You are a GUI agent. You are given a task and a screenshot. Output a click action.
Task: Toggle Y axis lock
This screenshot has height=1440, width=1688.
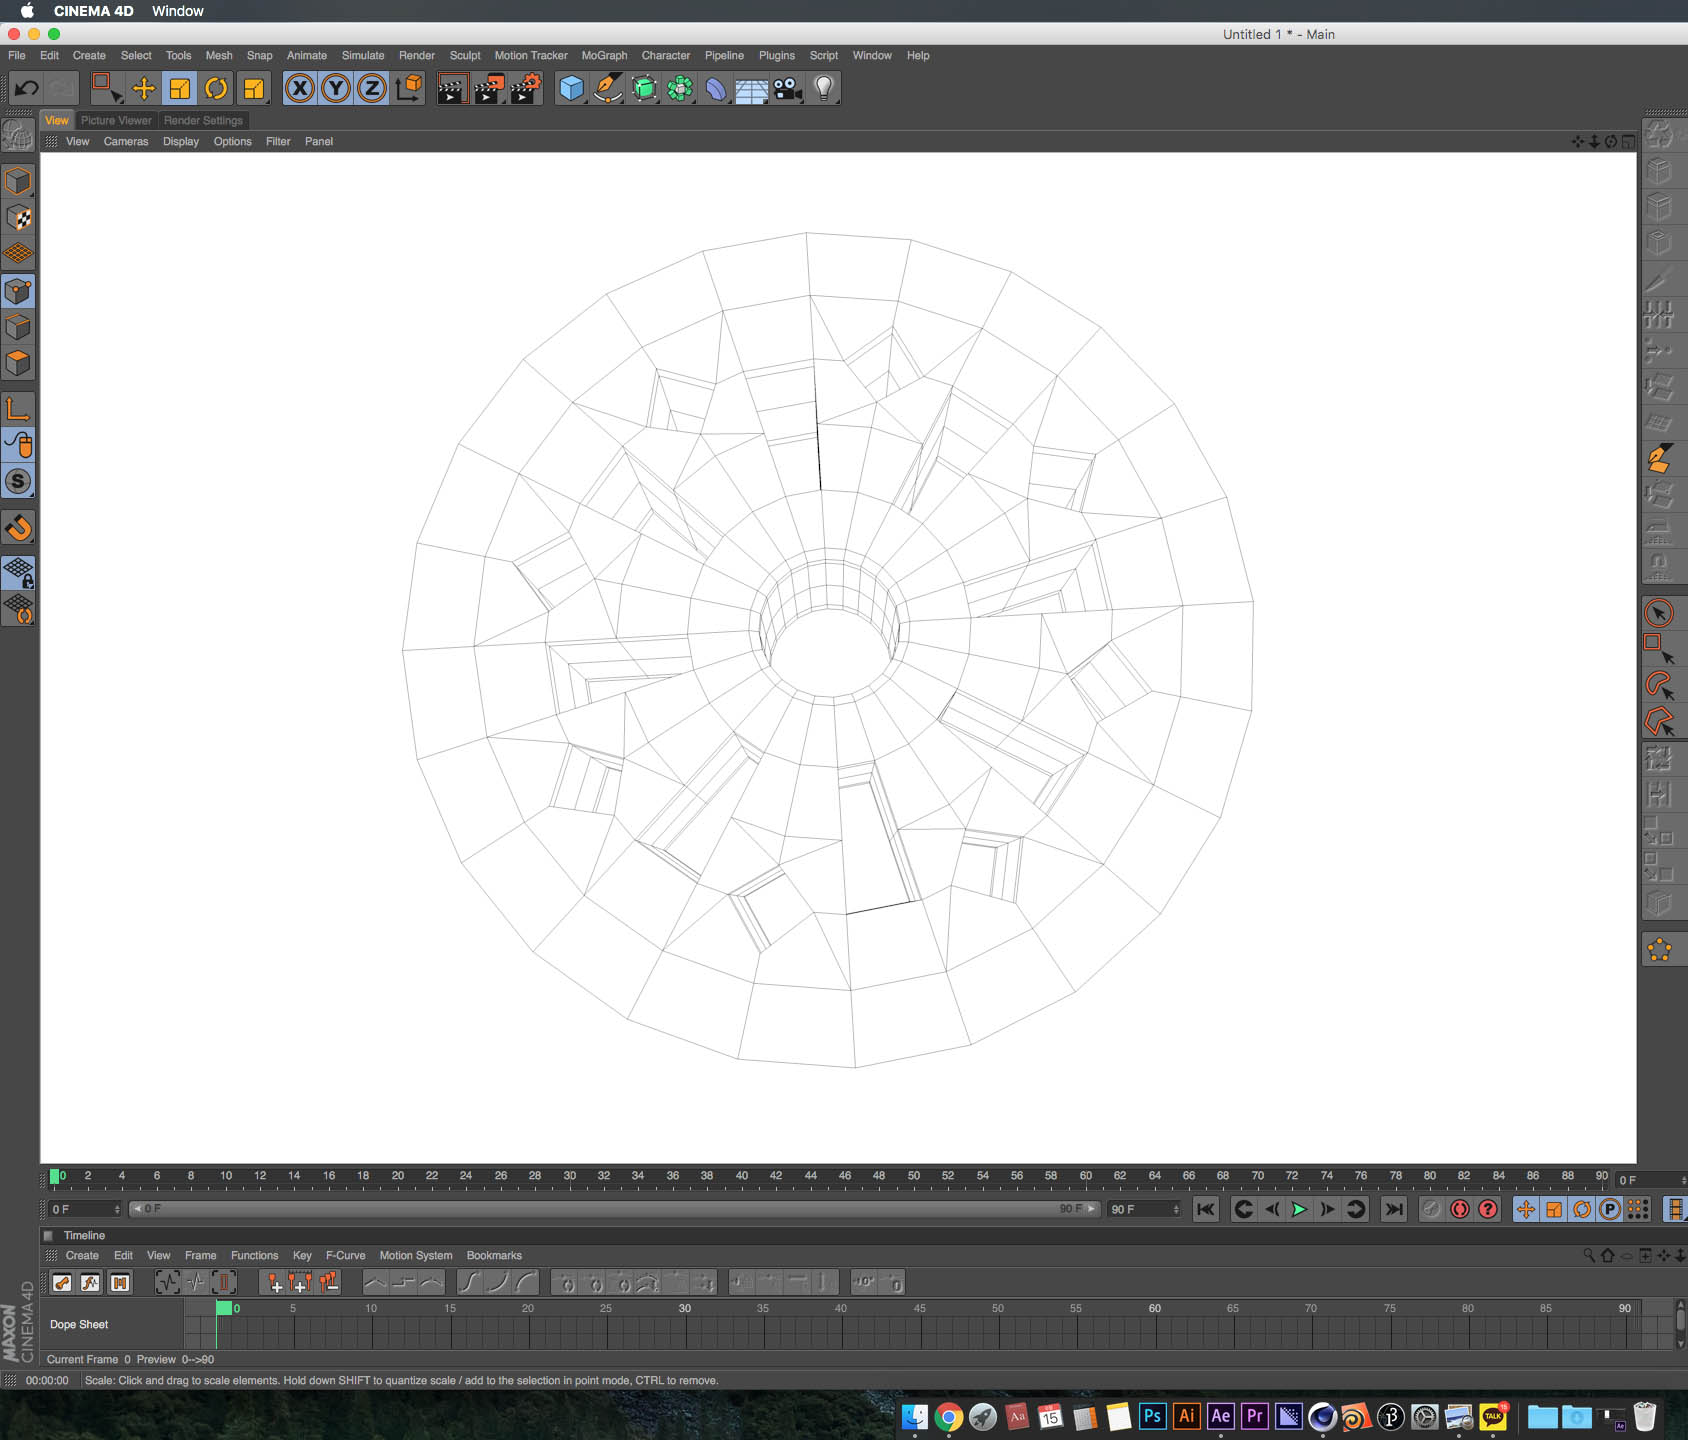(x=336, y=88)
